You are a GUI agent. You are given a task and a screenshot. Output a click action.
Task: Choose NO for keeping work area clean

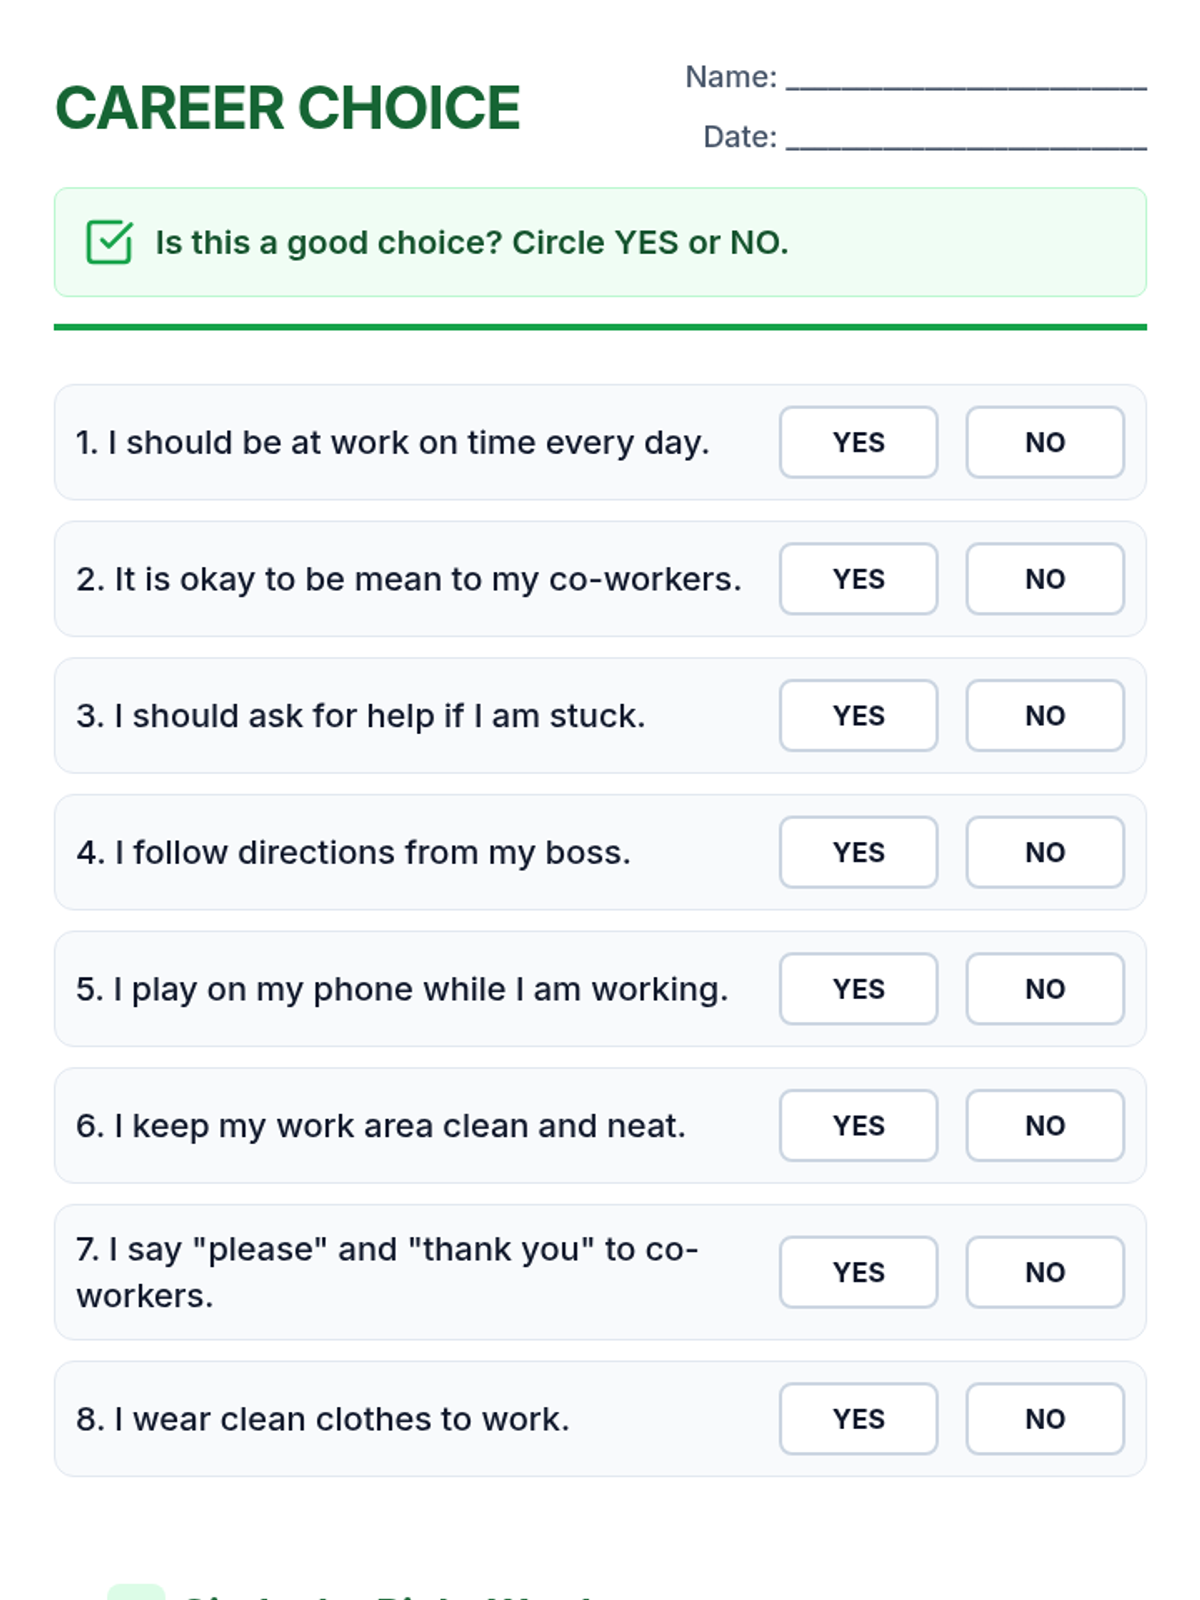pos(1044,1126)
